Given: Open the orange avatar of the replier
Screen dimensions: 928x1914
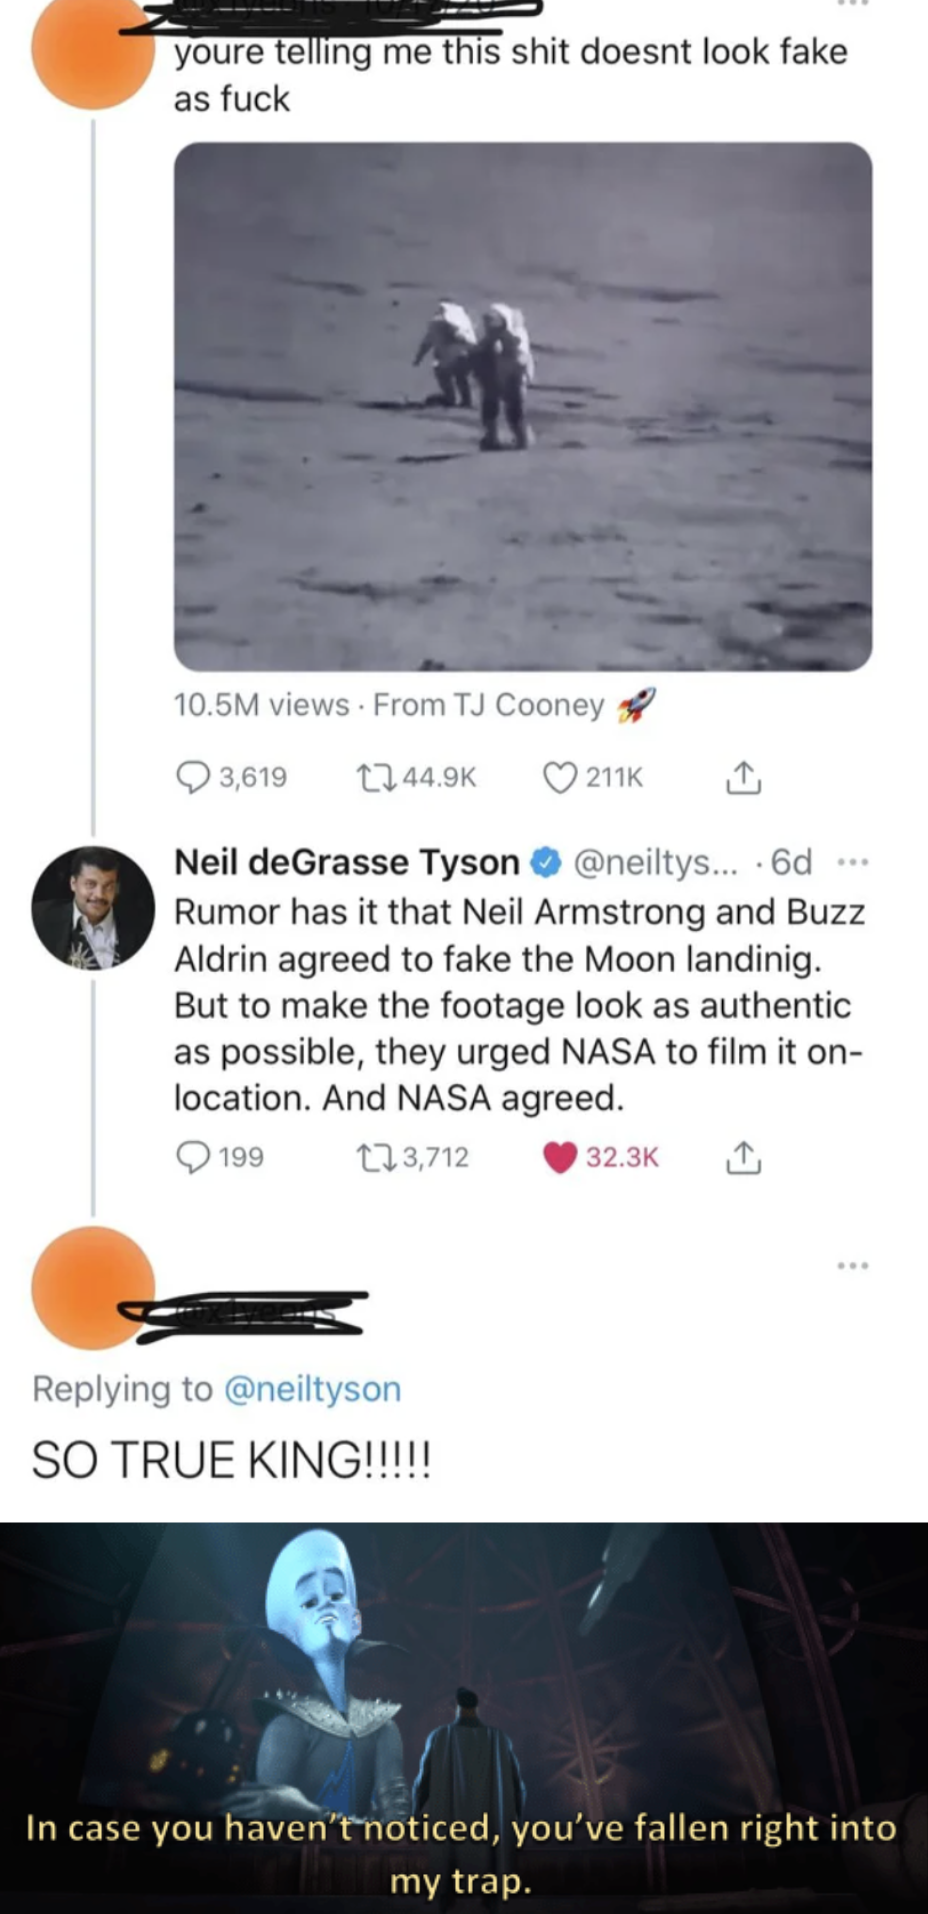Looking at the screenshot, I should (93, 1288).
